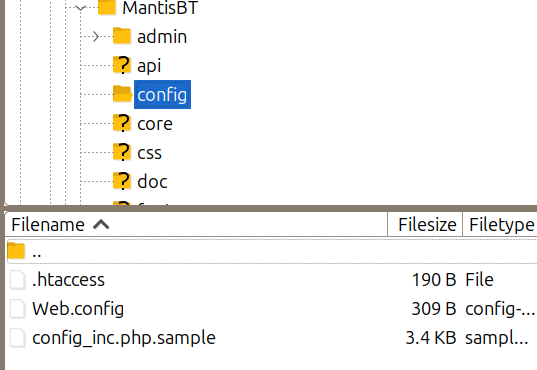Select the core directory label
The image size is (537, 370).
click(x=155, y=124)
